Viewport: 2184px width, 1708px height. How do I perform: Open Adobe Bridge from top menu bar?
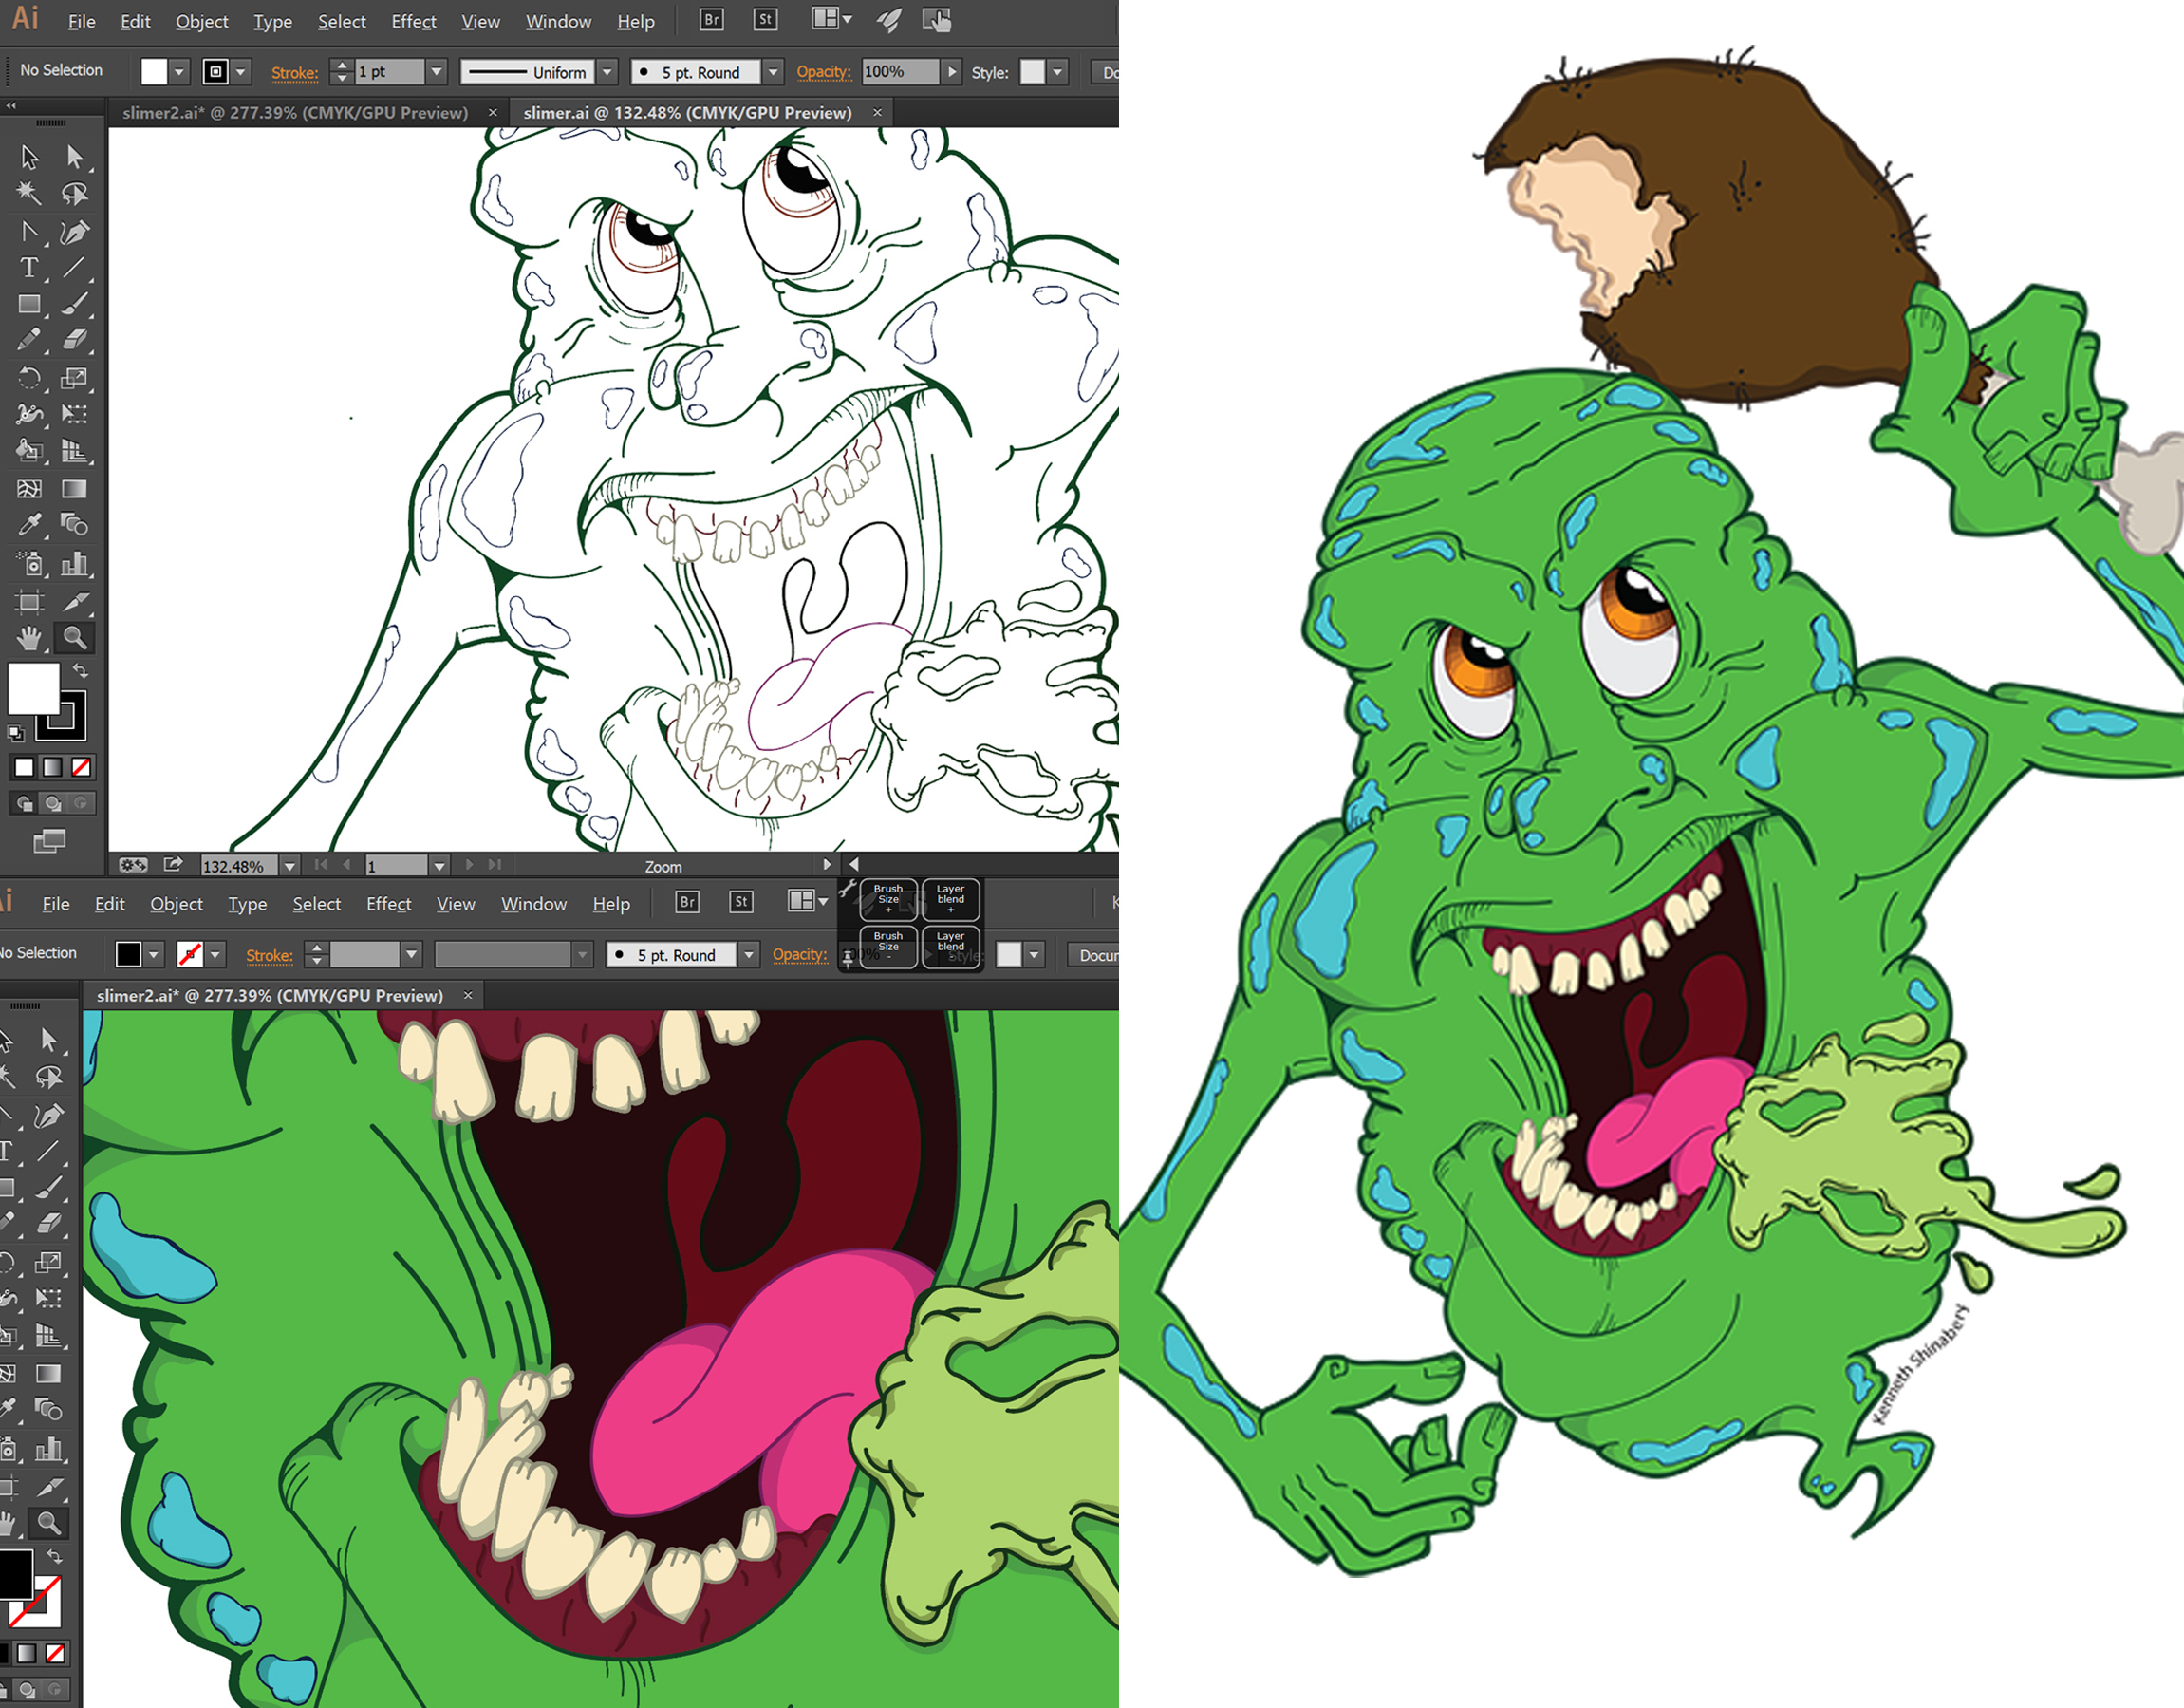pyautogui.click(x=711, y=20)
